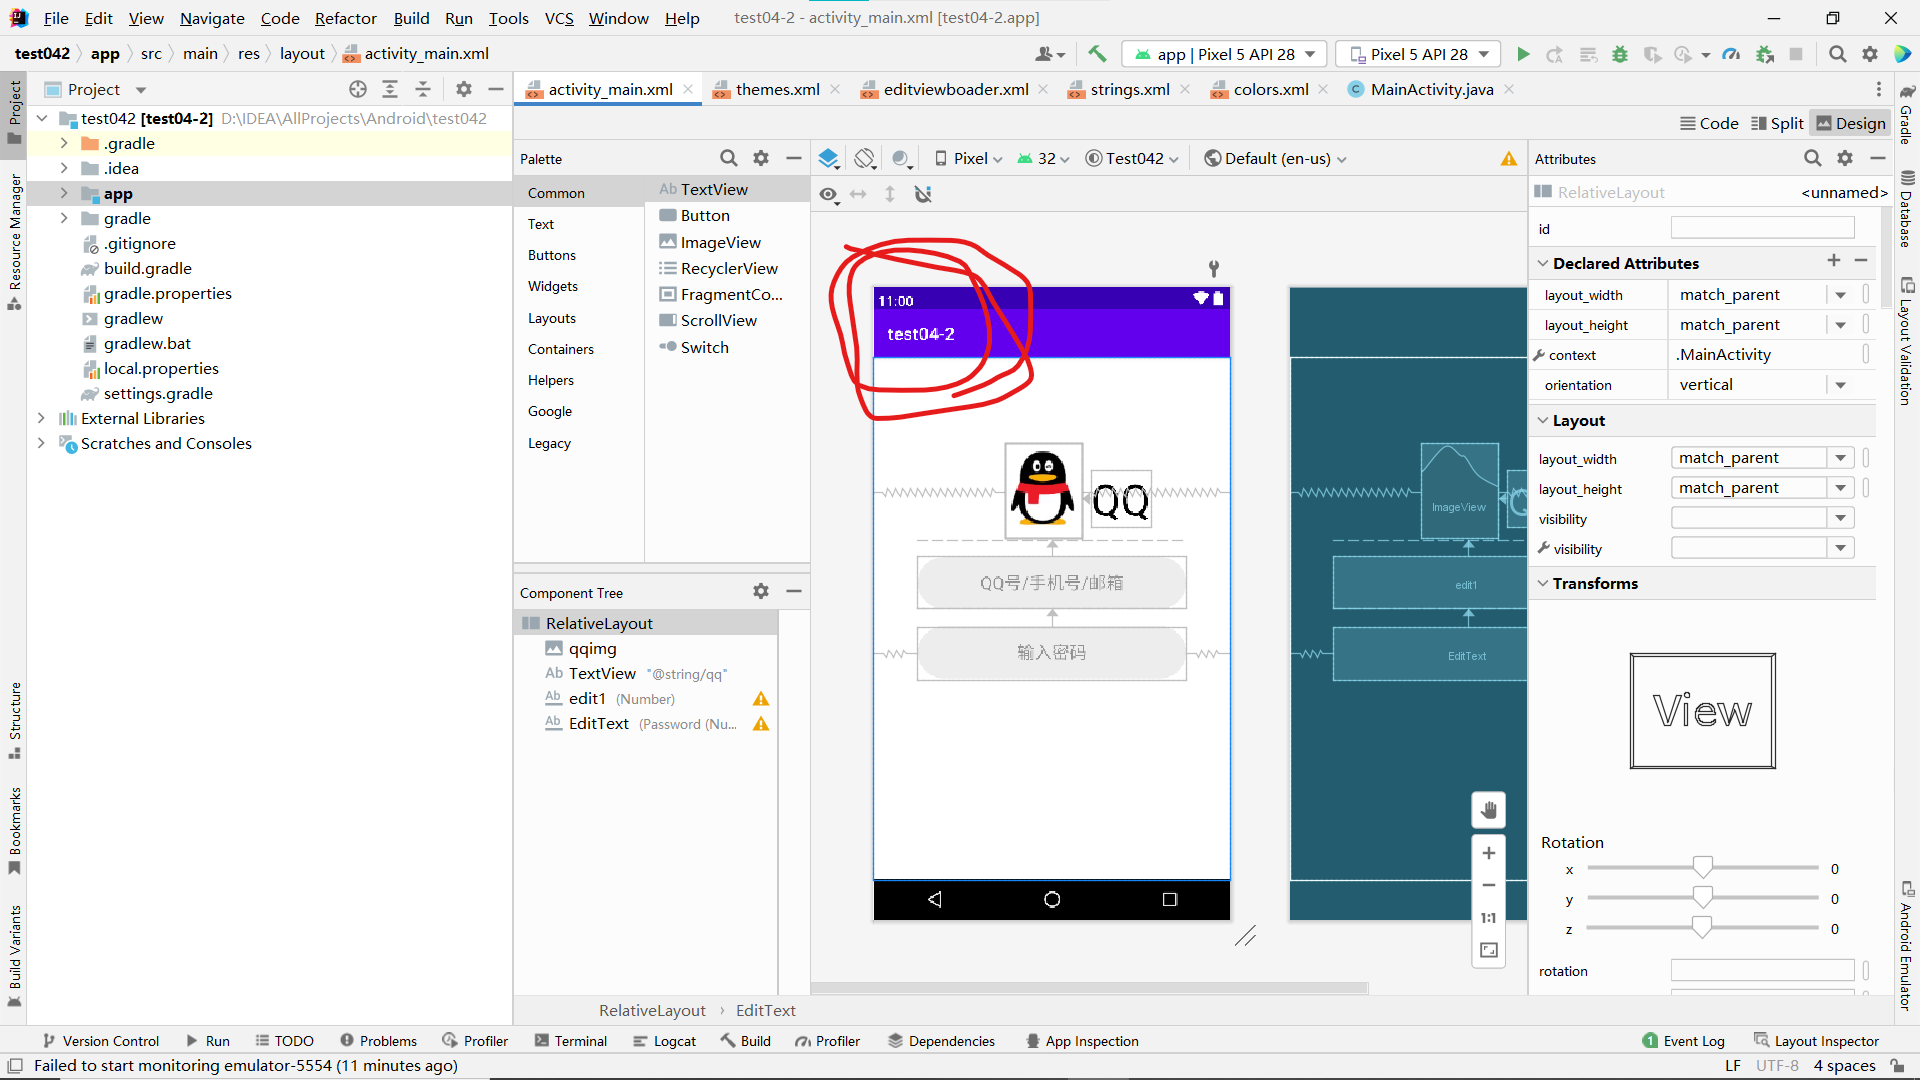Open the orientation dropdown in attributes
The image size is (1920, 1080).
coord(1840,385)
